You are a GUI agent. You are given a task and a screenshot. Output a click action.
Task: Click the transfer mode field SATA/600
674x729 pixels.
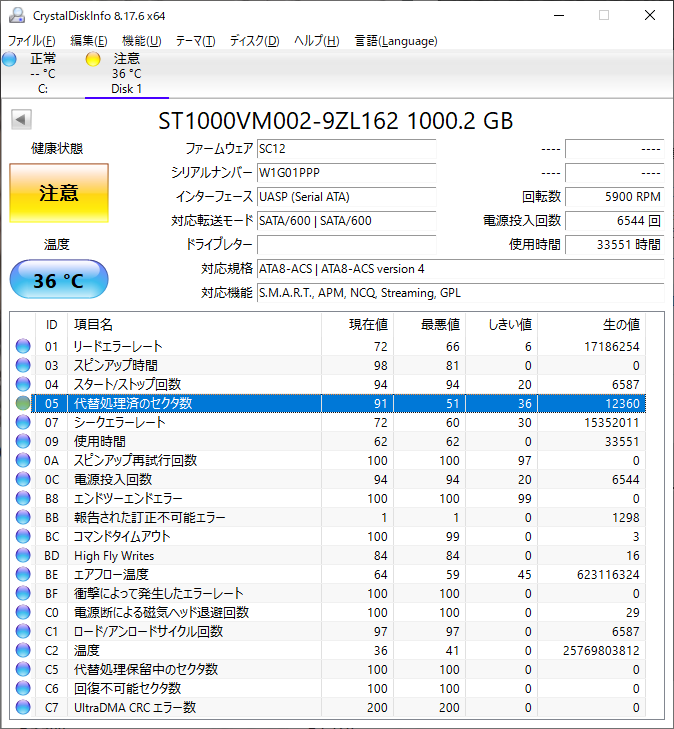click(347, 221)
